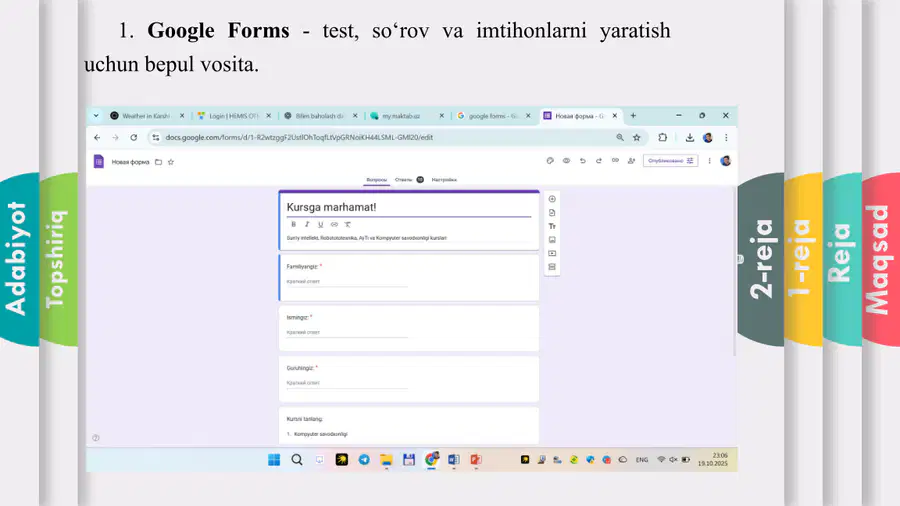The height and width of the screenshot is (506, 900).
Task: Click the Familiyangiz short answer field
Action: 347,282
